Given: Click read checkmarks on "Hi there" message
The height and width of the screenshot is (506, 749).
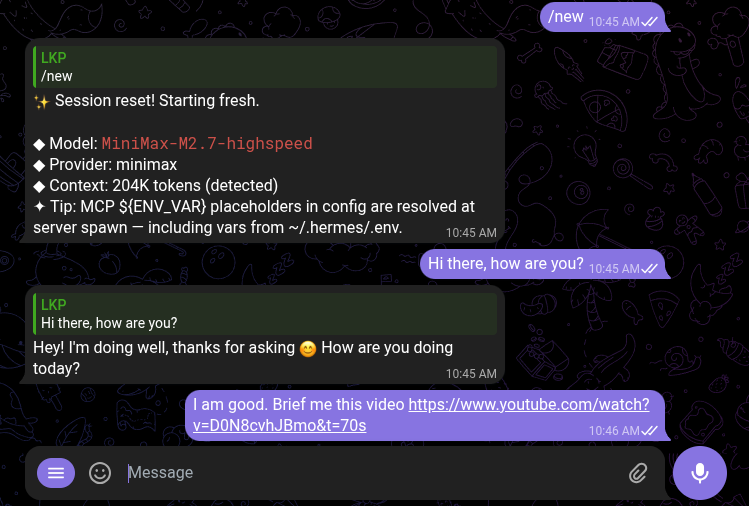Looking at the screenshot, I should click(x=650, y=268).
